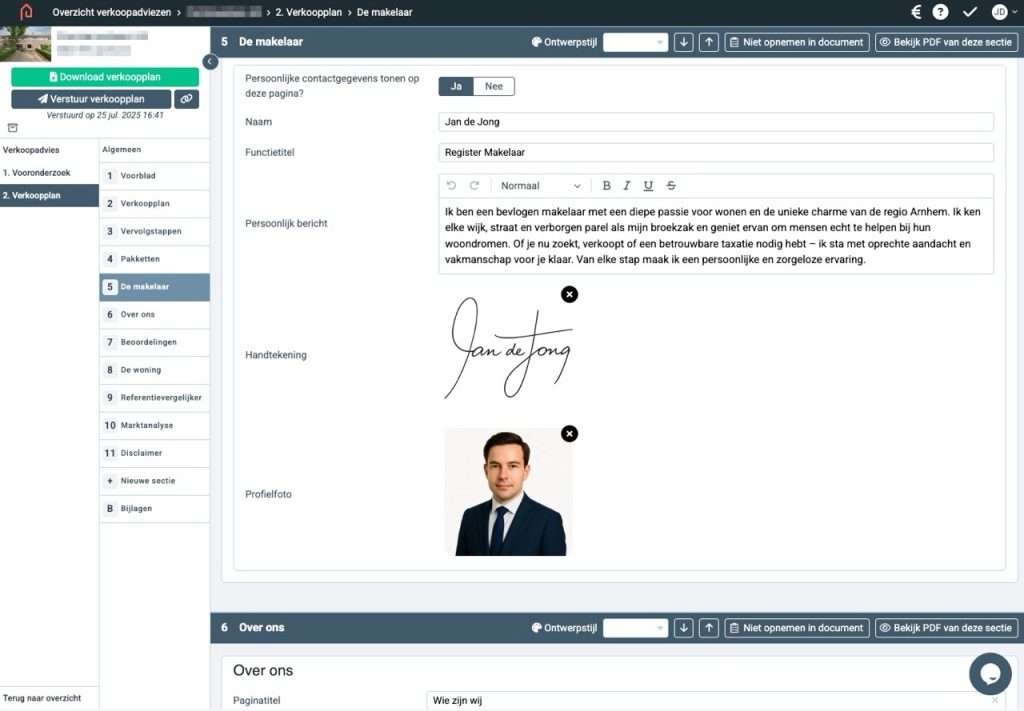
Task: View PDF of De makelaar section
Action: (x=946, y=42)
